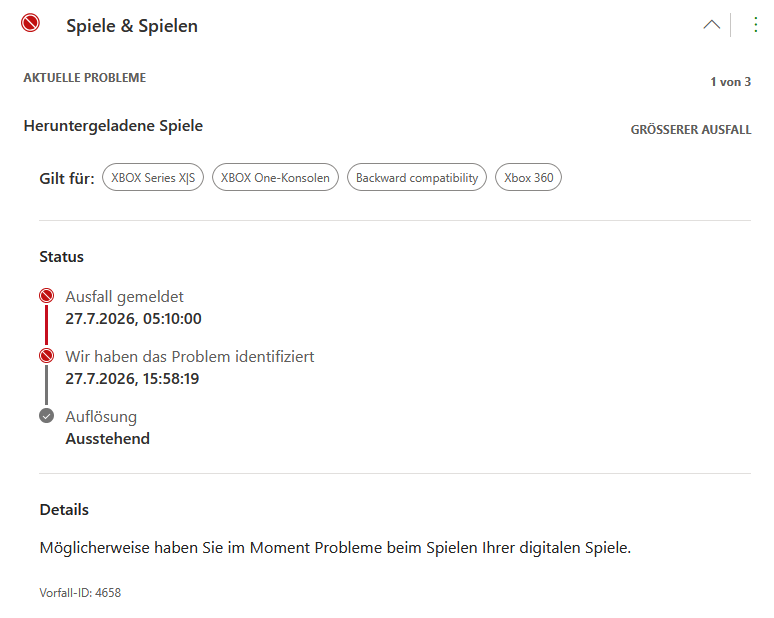This screenshot has height=618, width=774.
Task: Click the grey Auflösung checkmark icon
Action: (x=46, y=416)
